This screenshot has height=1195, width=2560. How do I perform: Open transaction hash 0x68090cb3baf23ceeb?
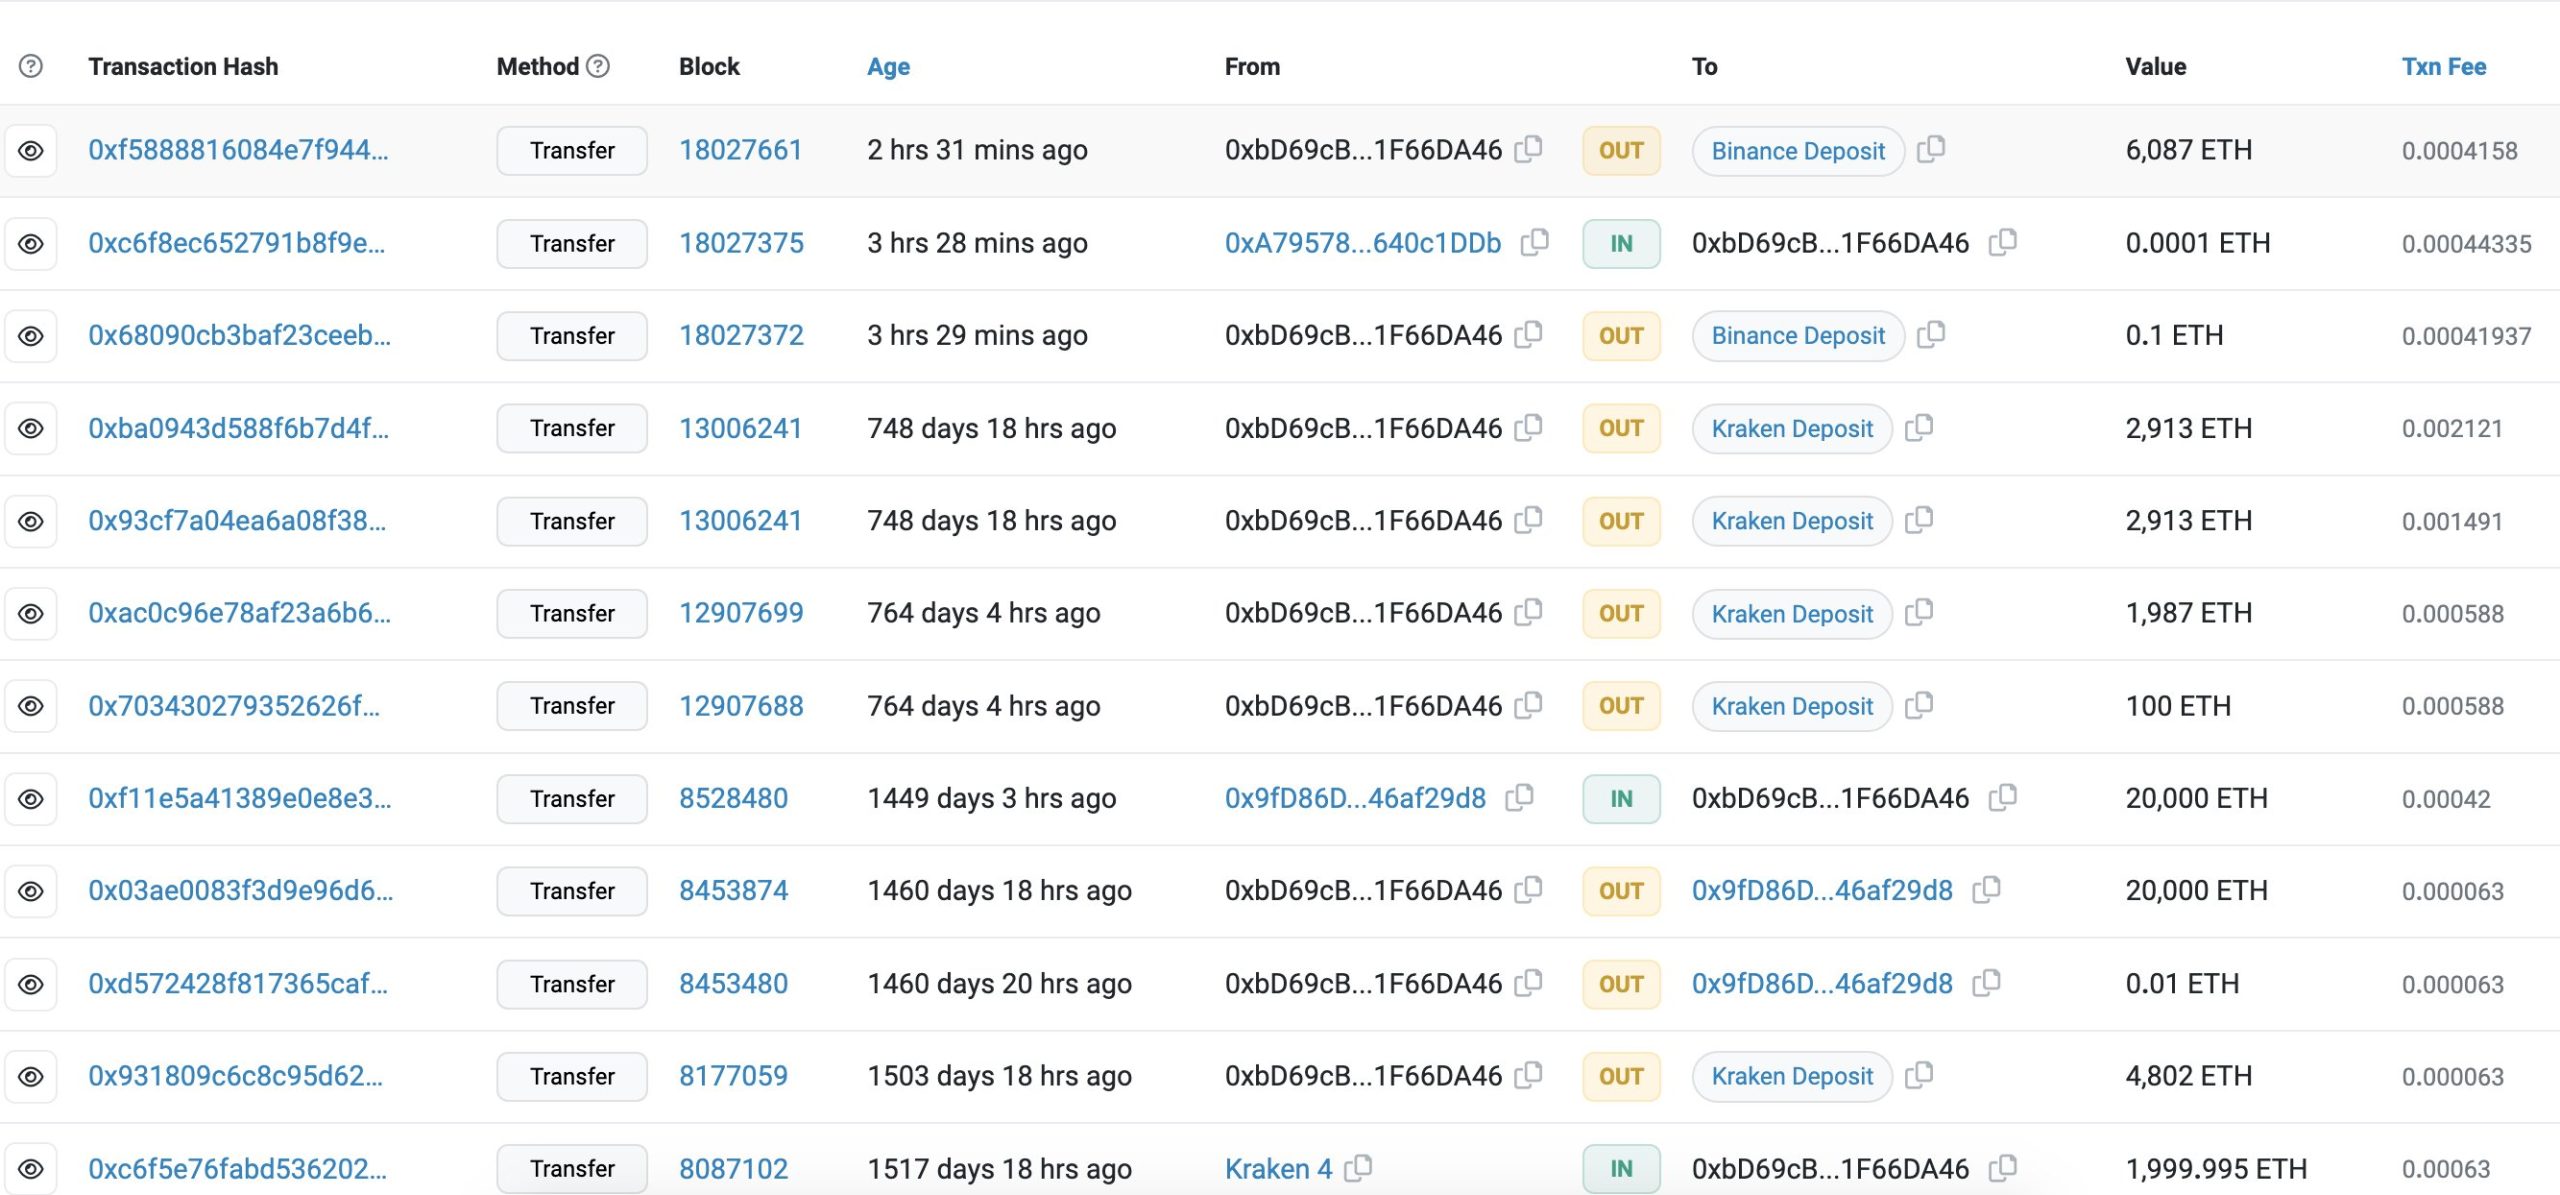pos(239,335)
